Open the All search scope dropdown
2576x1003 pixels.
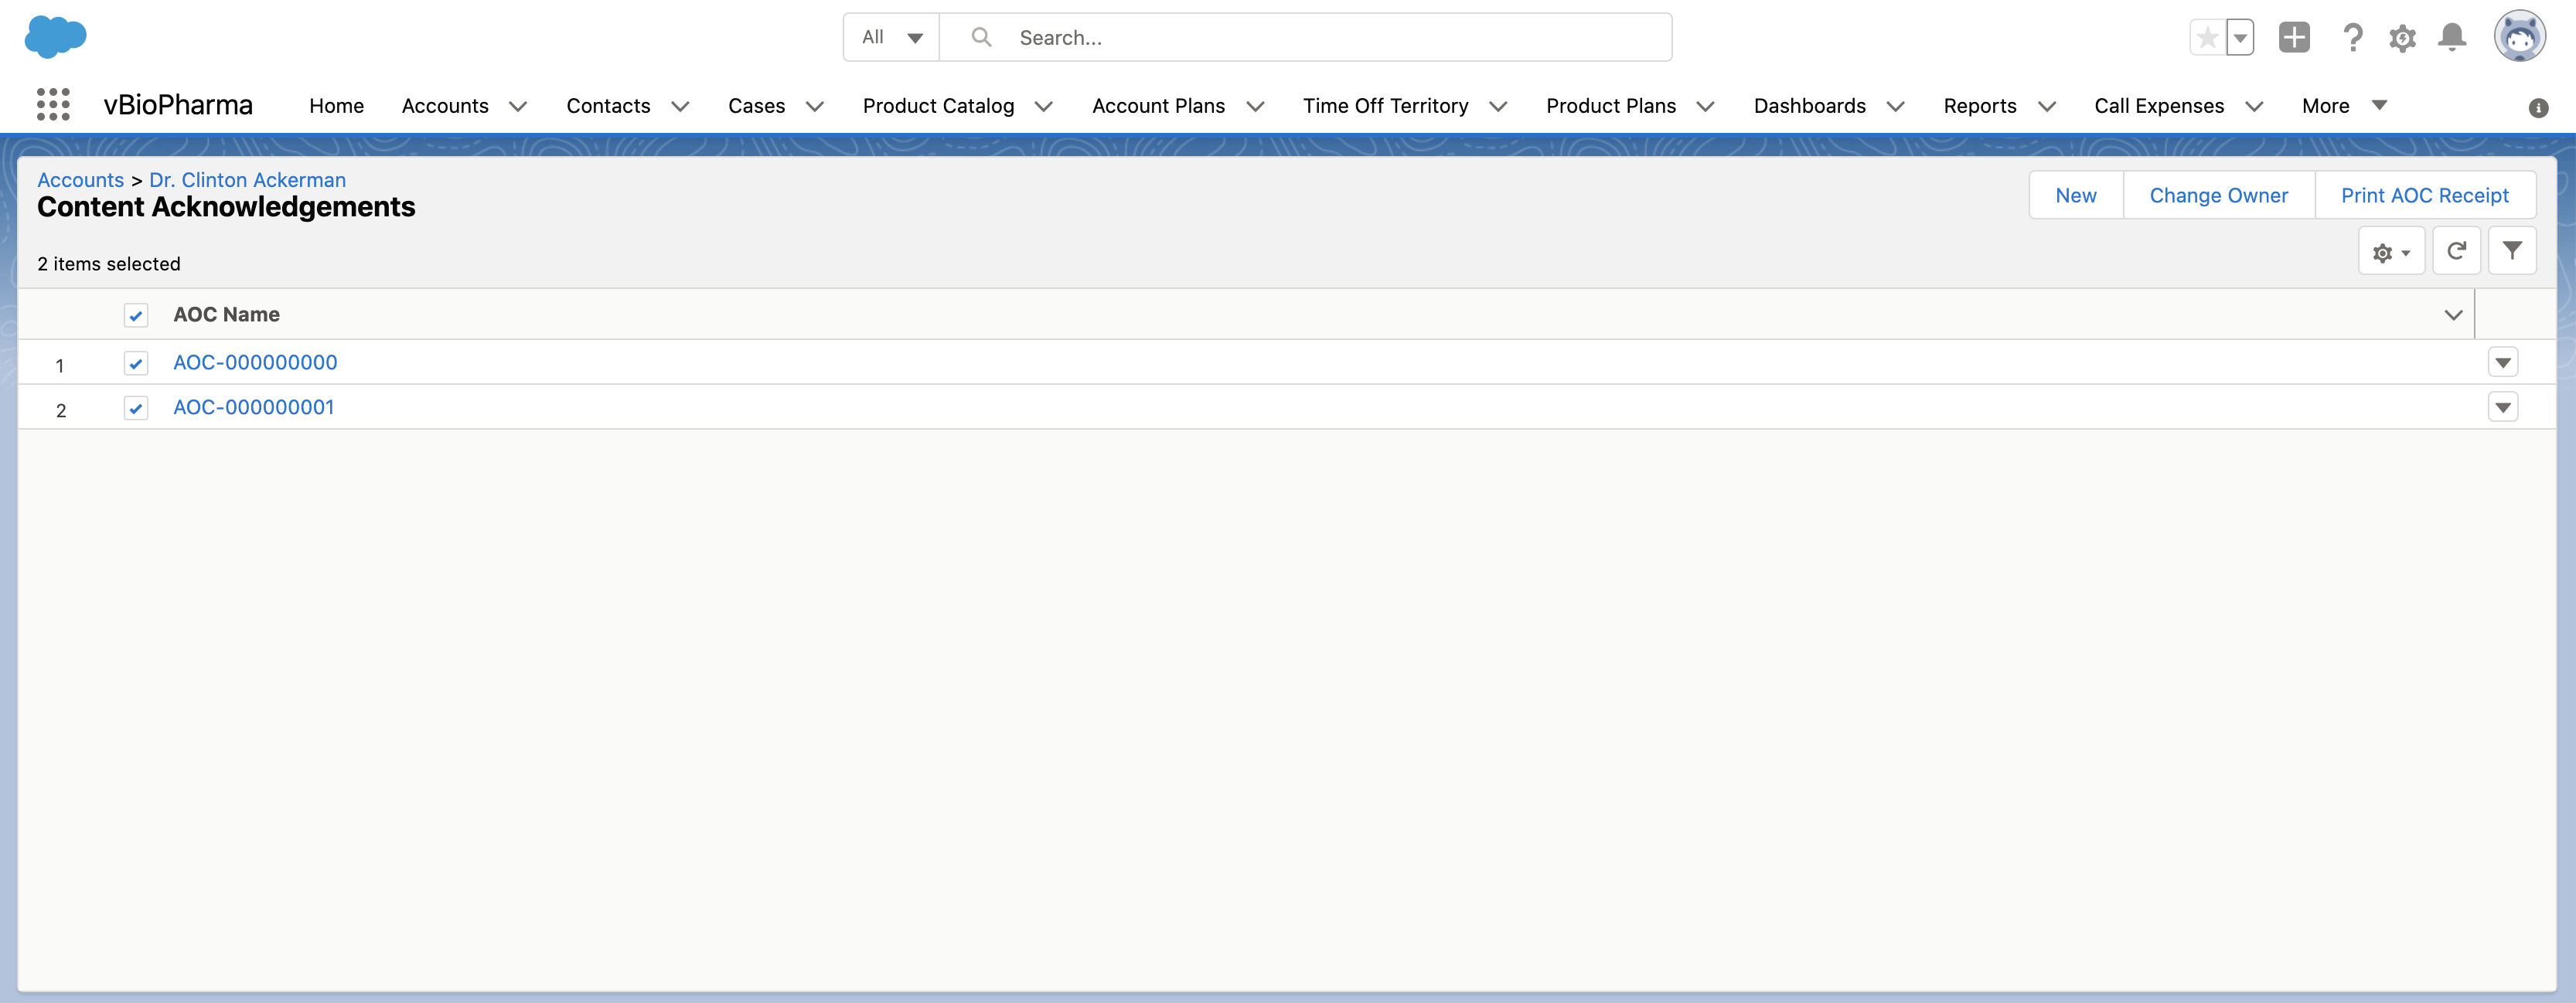coord(891,38)
